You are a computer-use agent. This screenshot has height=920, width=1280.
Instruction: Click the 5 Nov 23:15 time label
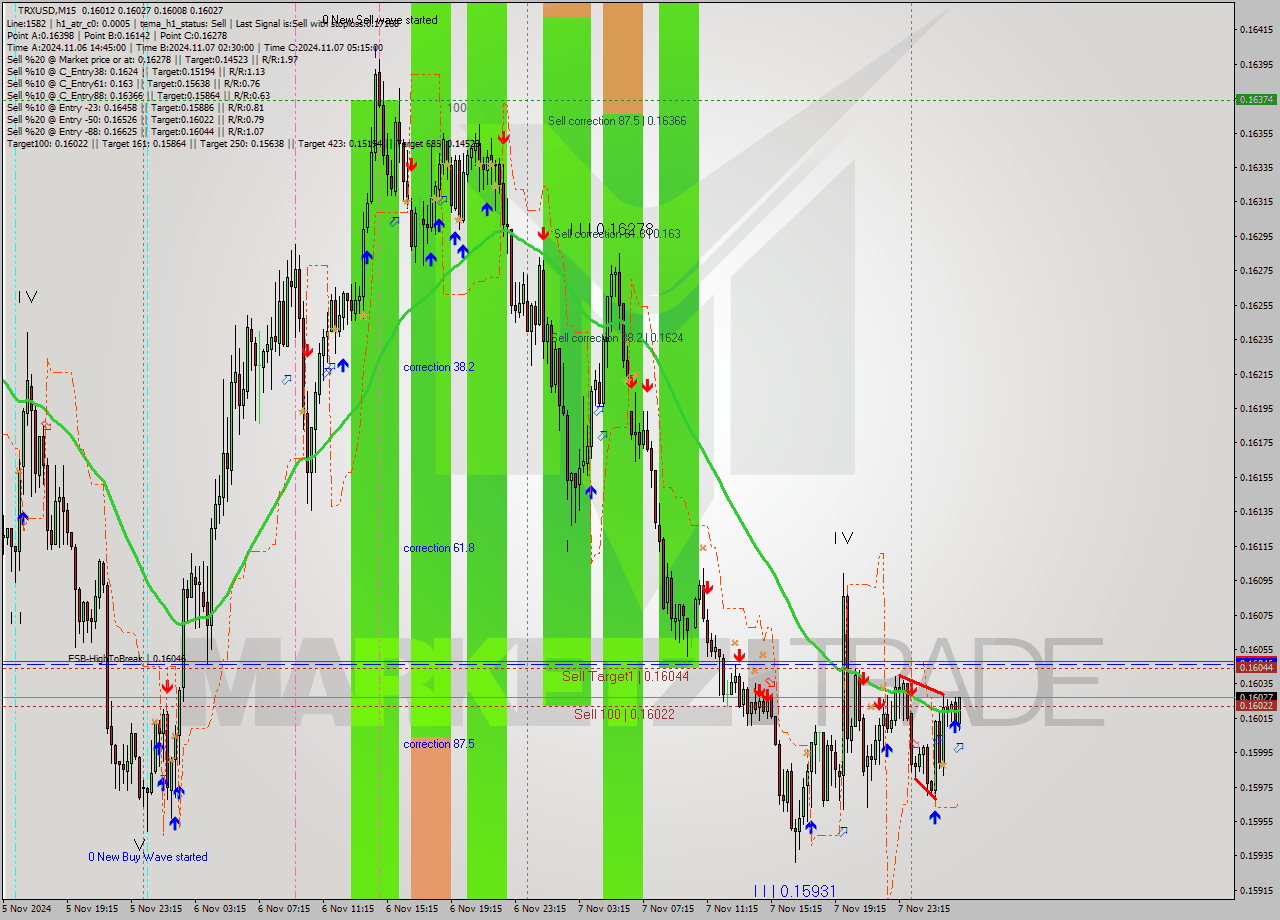155,909
